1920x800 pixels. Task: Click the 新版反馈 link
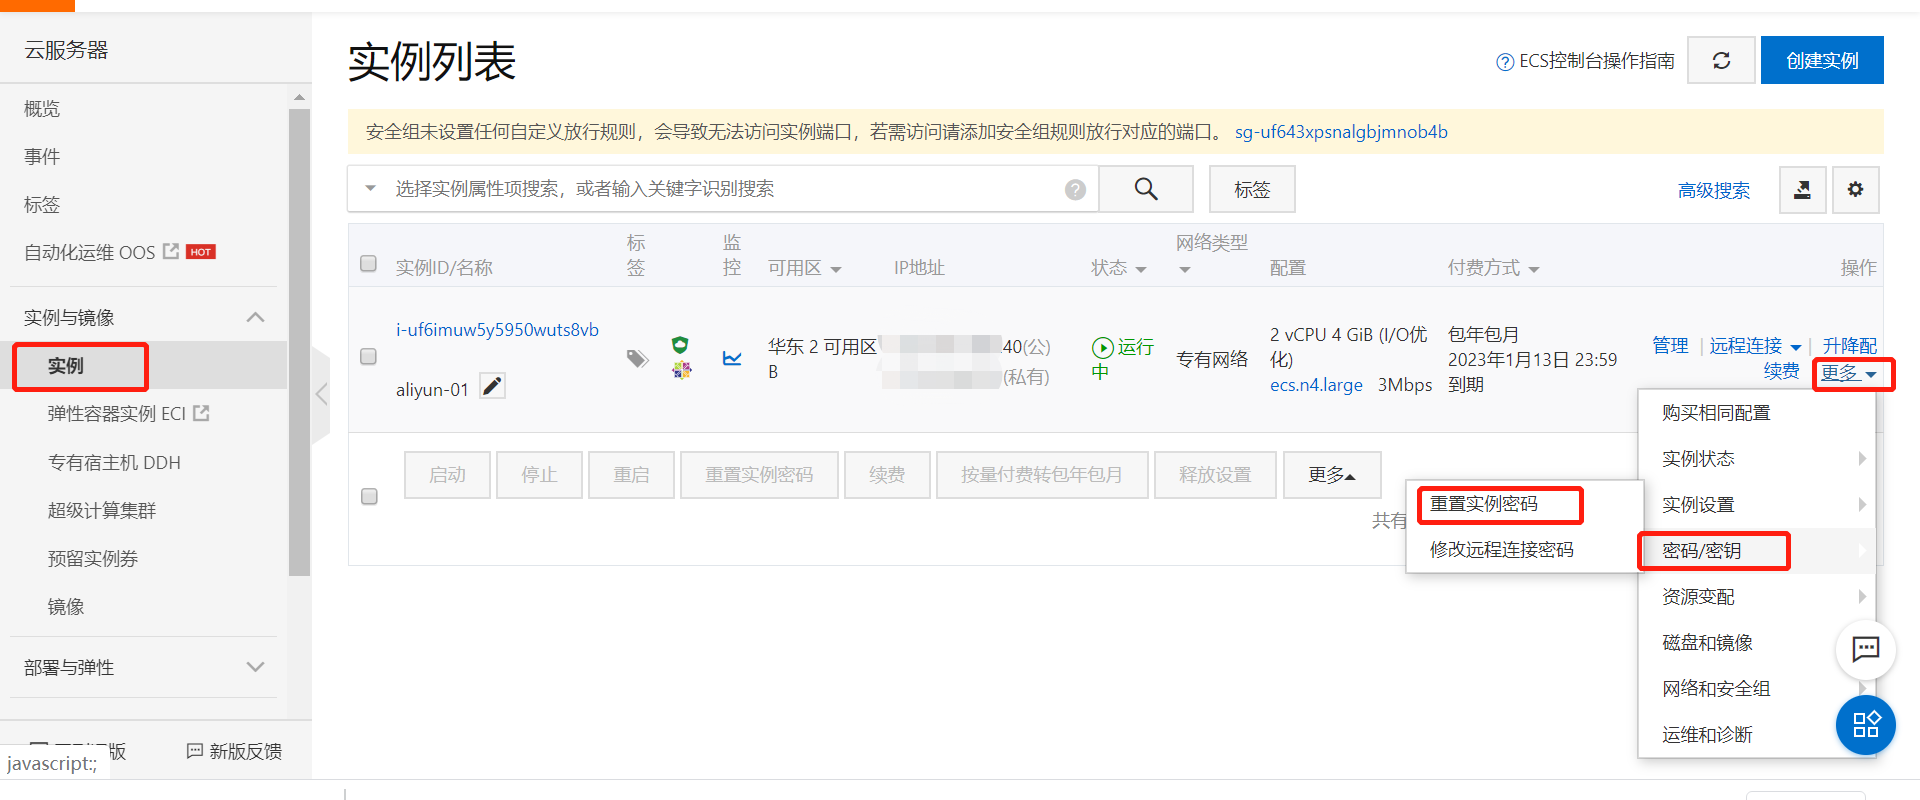coord(235,751)
